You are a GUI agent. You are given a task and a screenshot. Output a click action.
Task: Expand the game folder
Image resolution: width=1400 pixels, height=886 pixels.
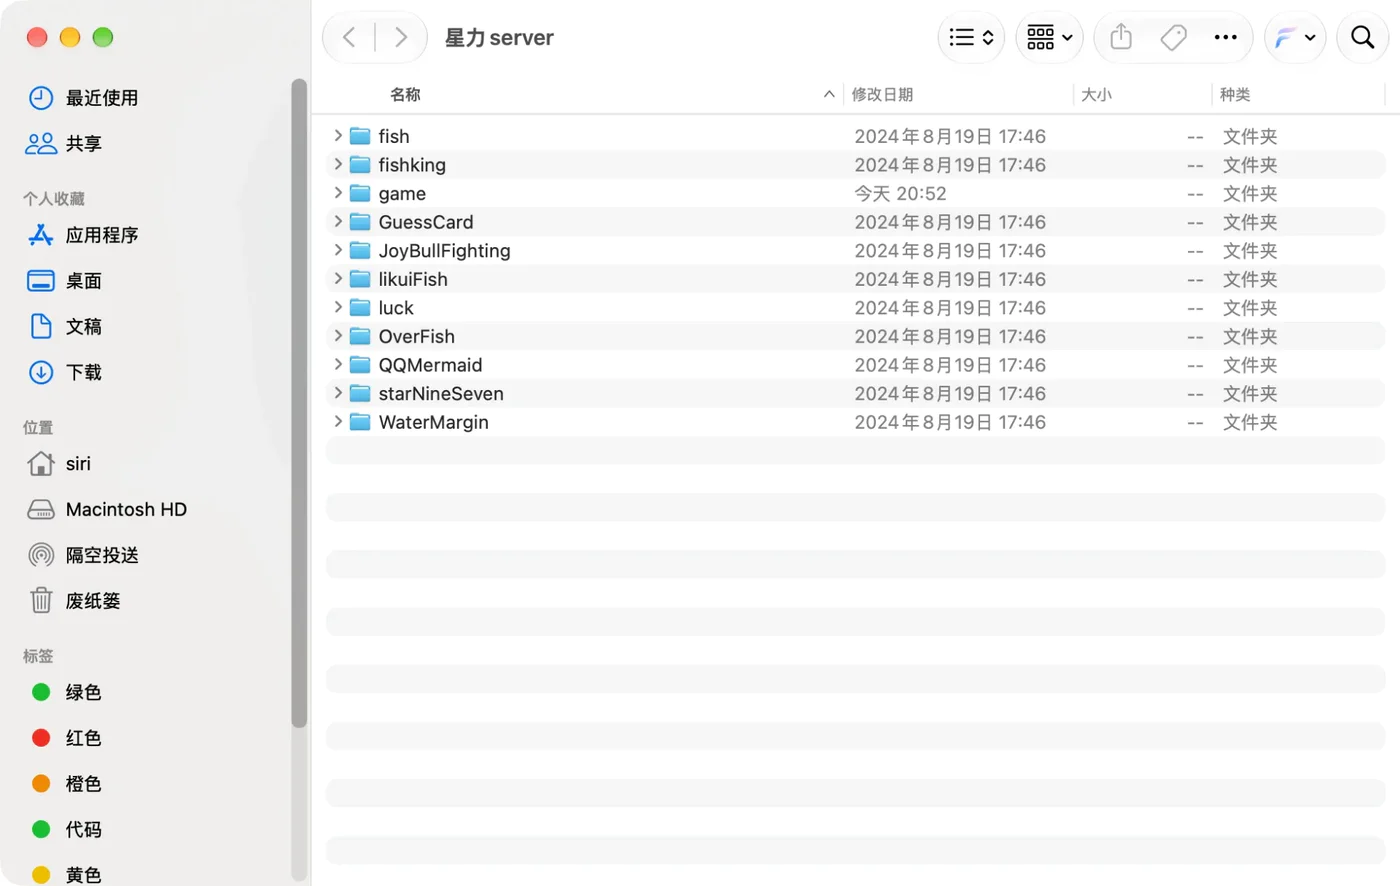pos(338,193)
